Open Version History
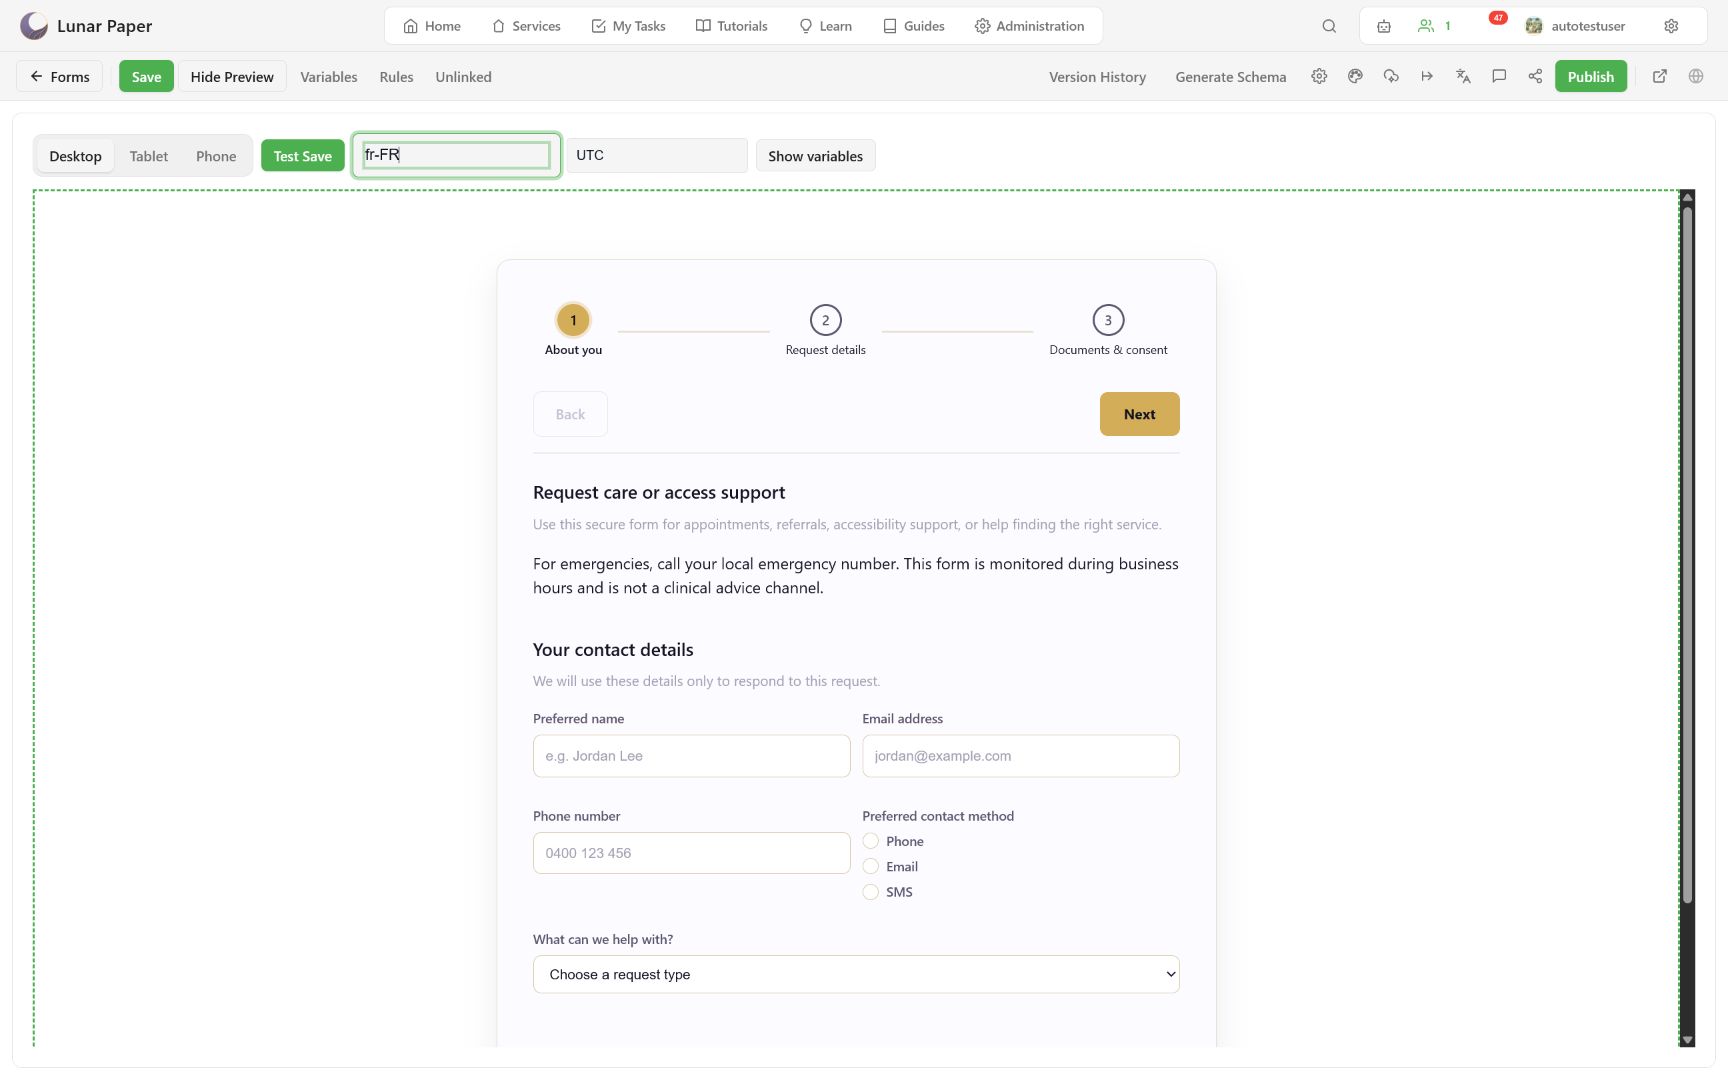This screenshot has width=1728, height=1080. coord(1097,77)
